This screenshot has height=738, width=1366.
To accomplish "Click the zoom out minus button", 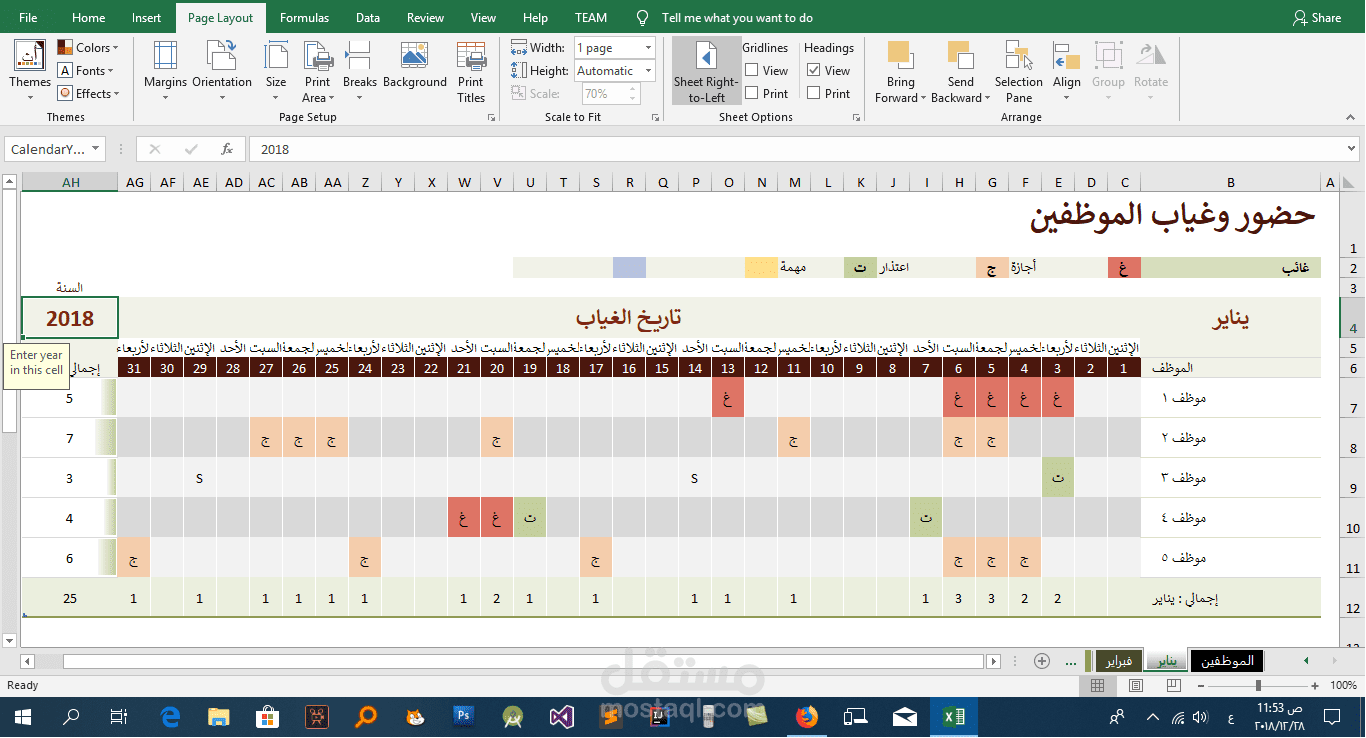I will pos(1201,685).
